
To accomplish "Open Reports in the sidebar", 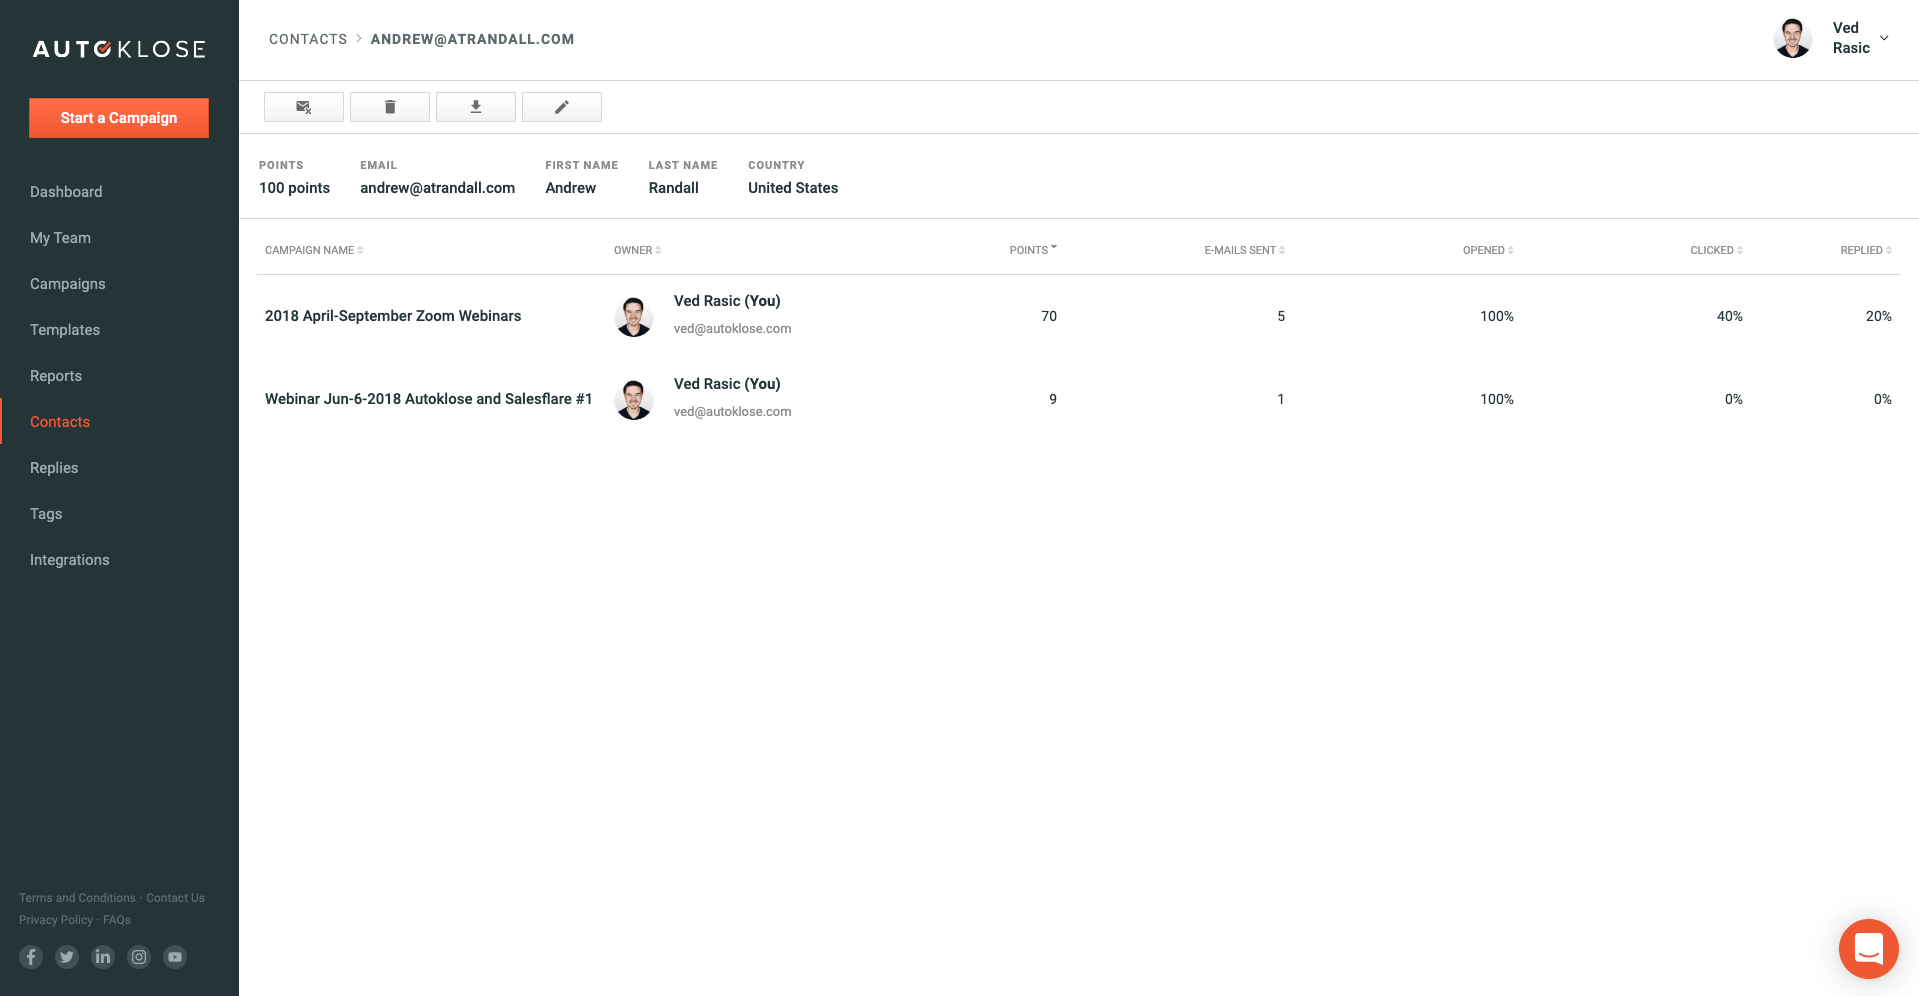I will 56,376.
